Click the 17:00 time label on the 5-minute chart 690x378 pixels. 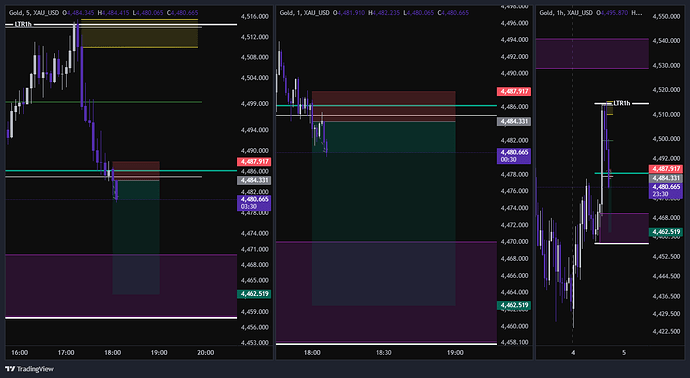click(66, 352)
